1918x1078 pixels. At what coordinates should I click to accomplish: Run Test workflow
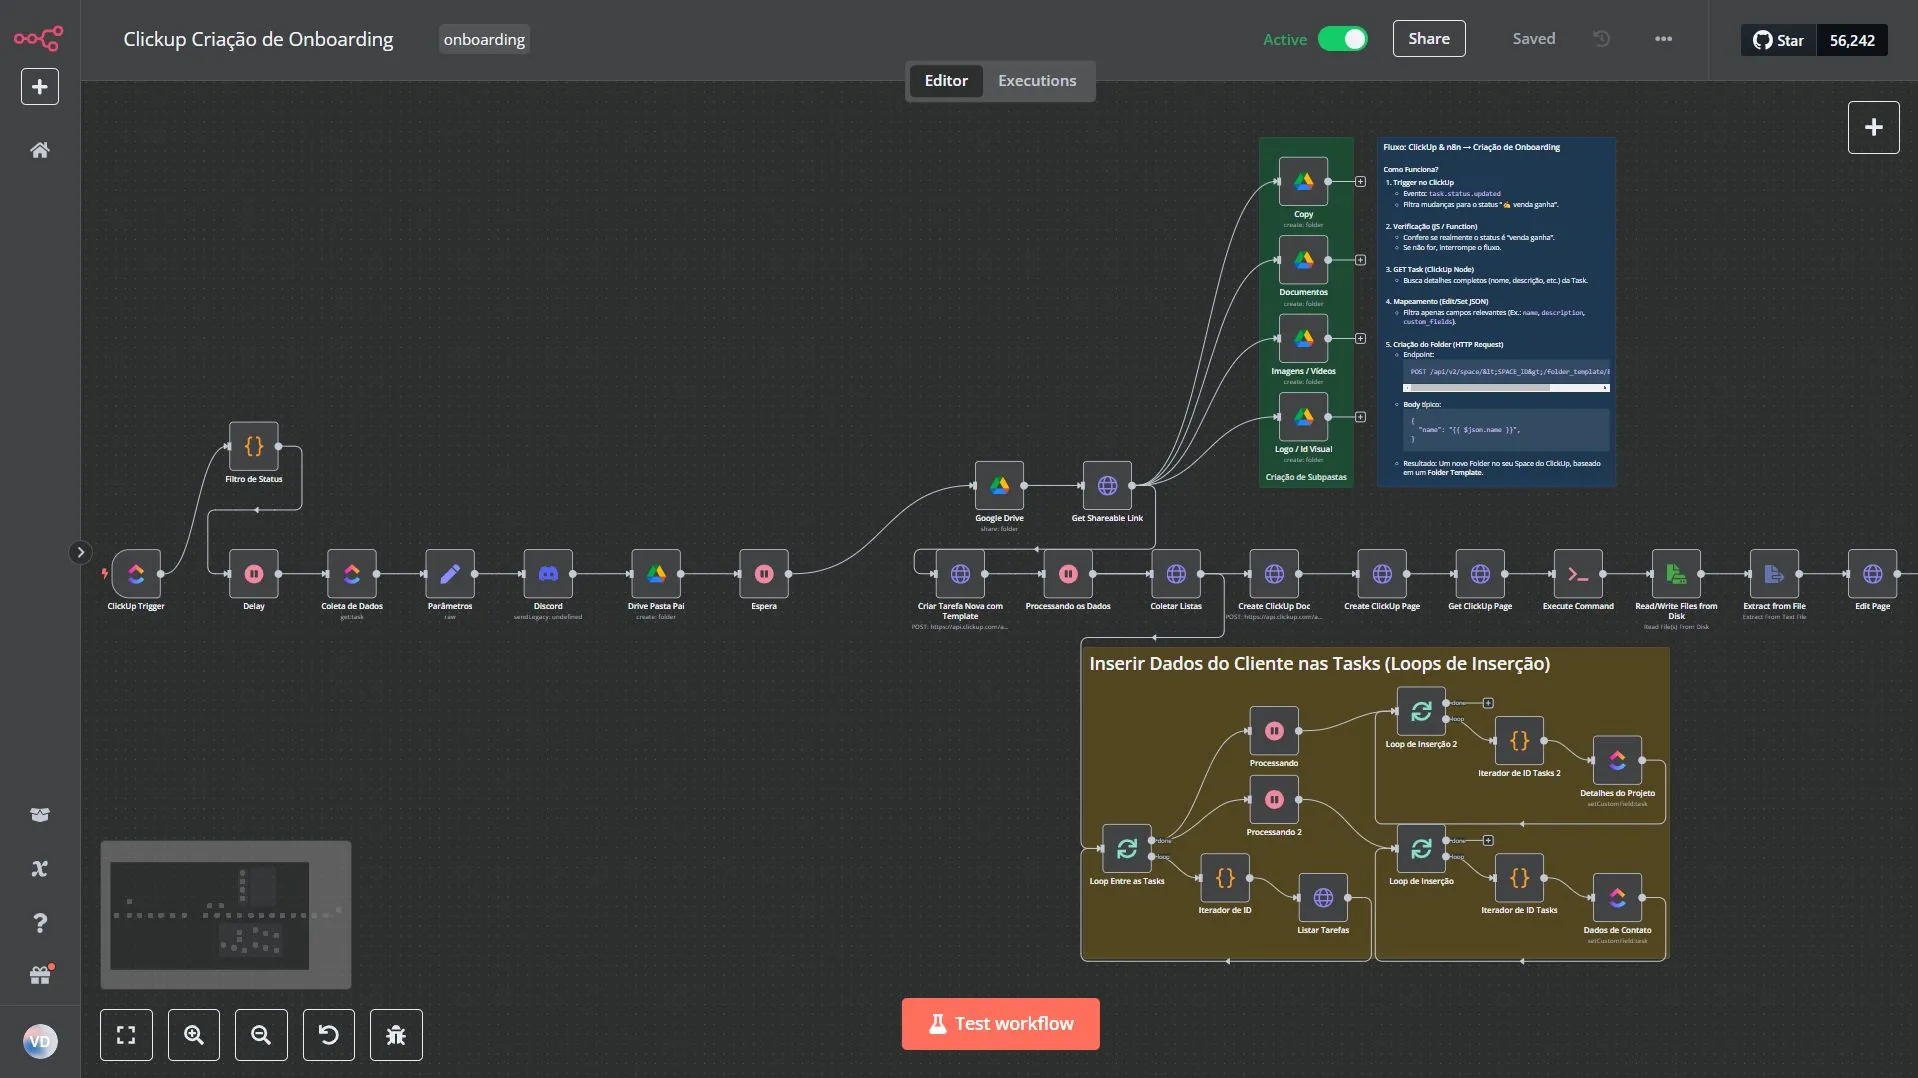tap(1000, 1024)
